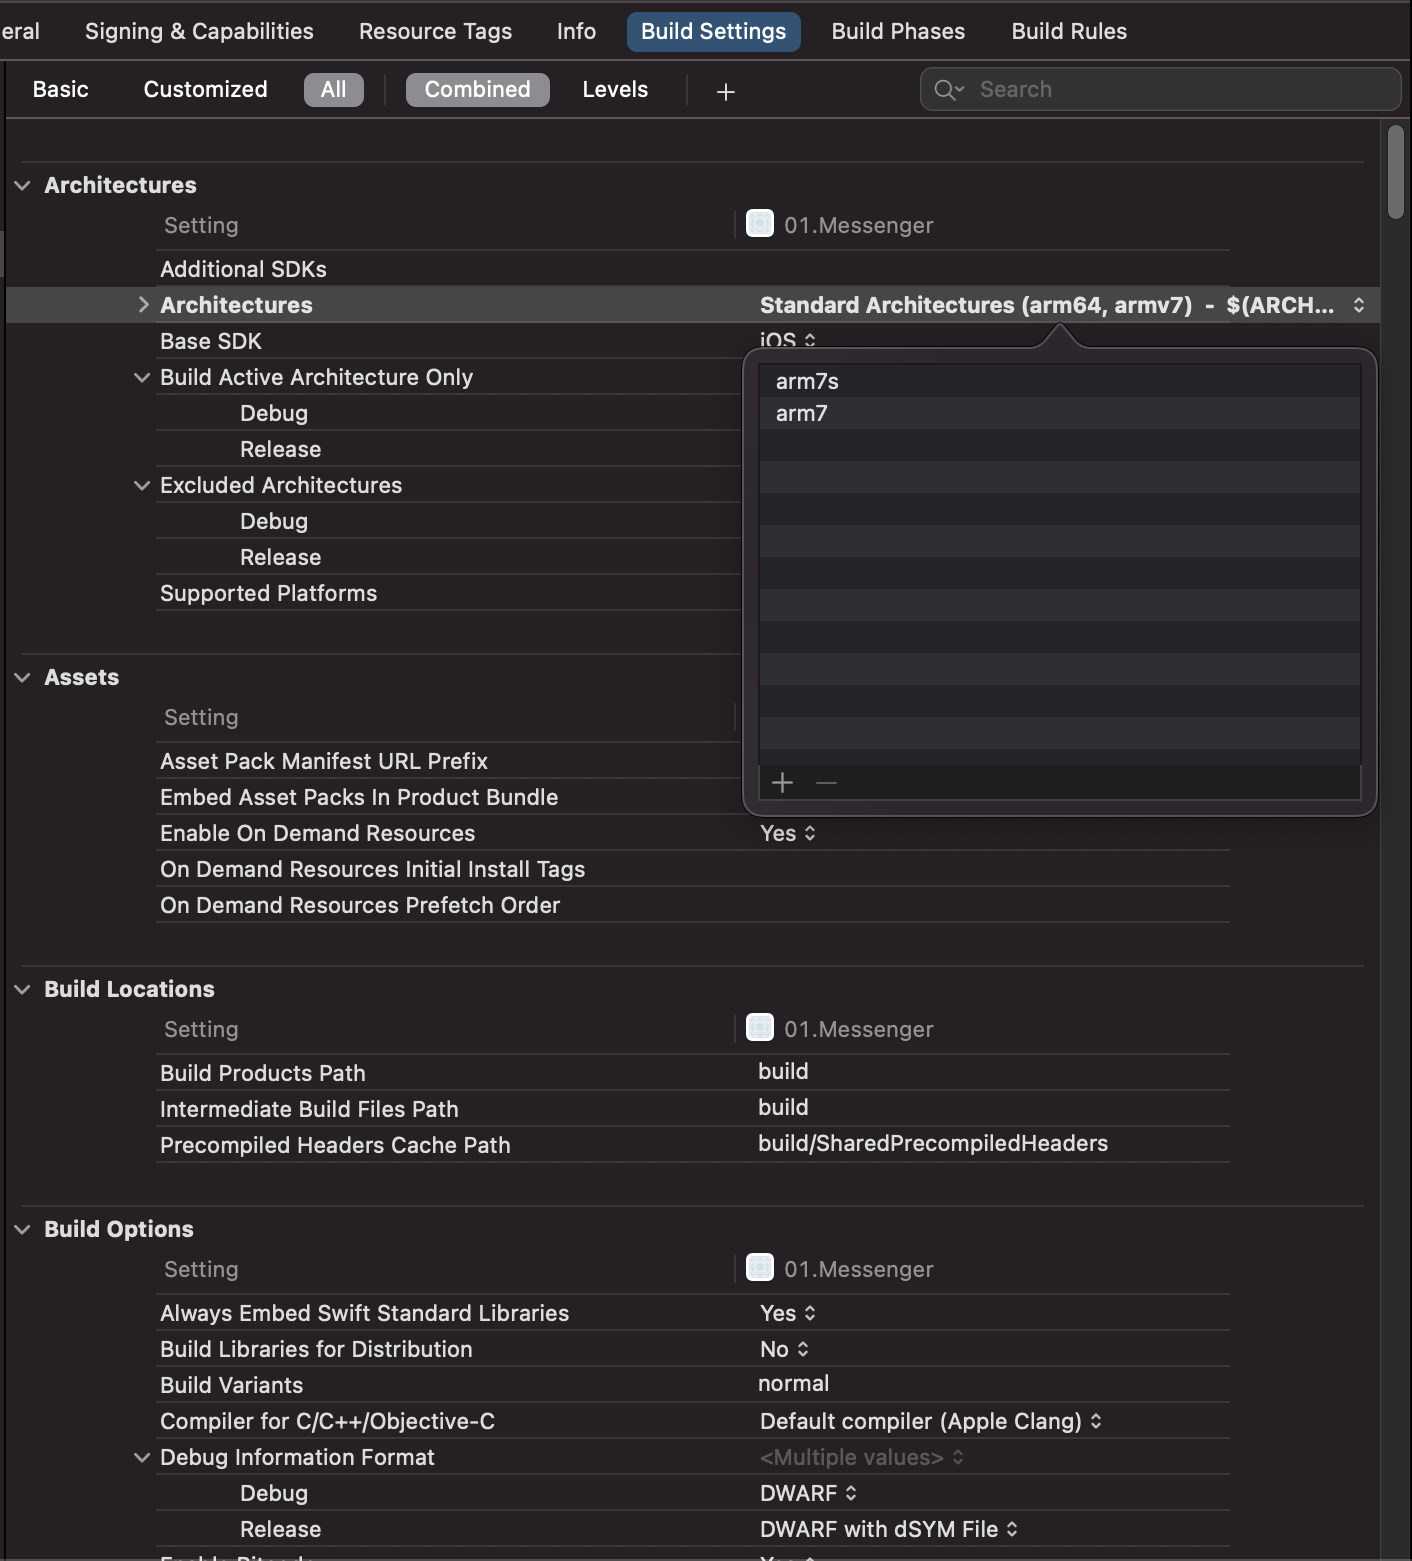Click the search magnifier icon

[x=946, y=89]
